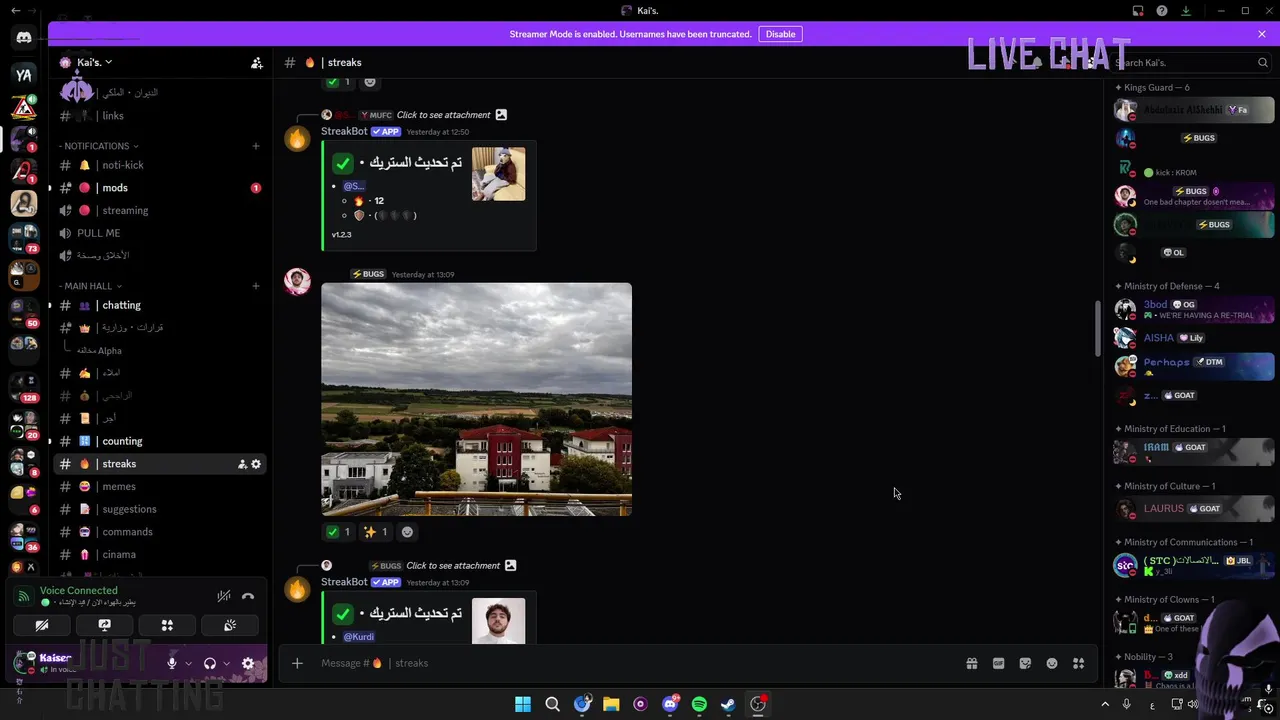This screenshot has height=720, width=1280.
Task: Click the Search Kai's field
Action: [x=1190, y=63]
